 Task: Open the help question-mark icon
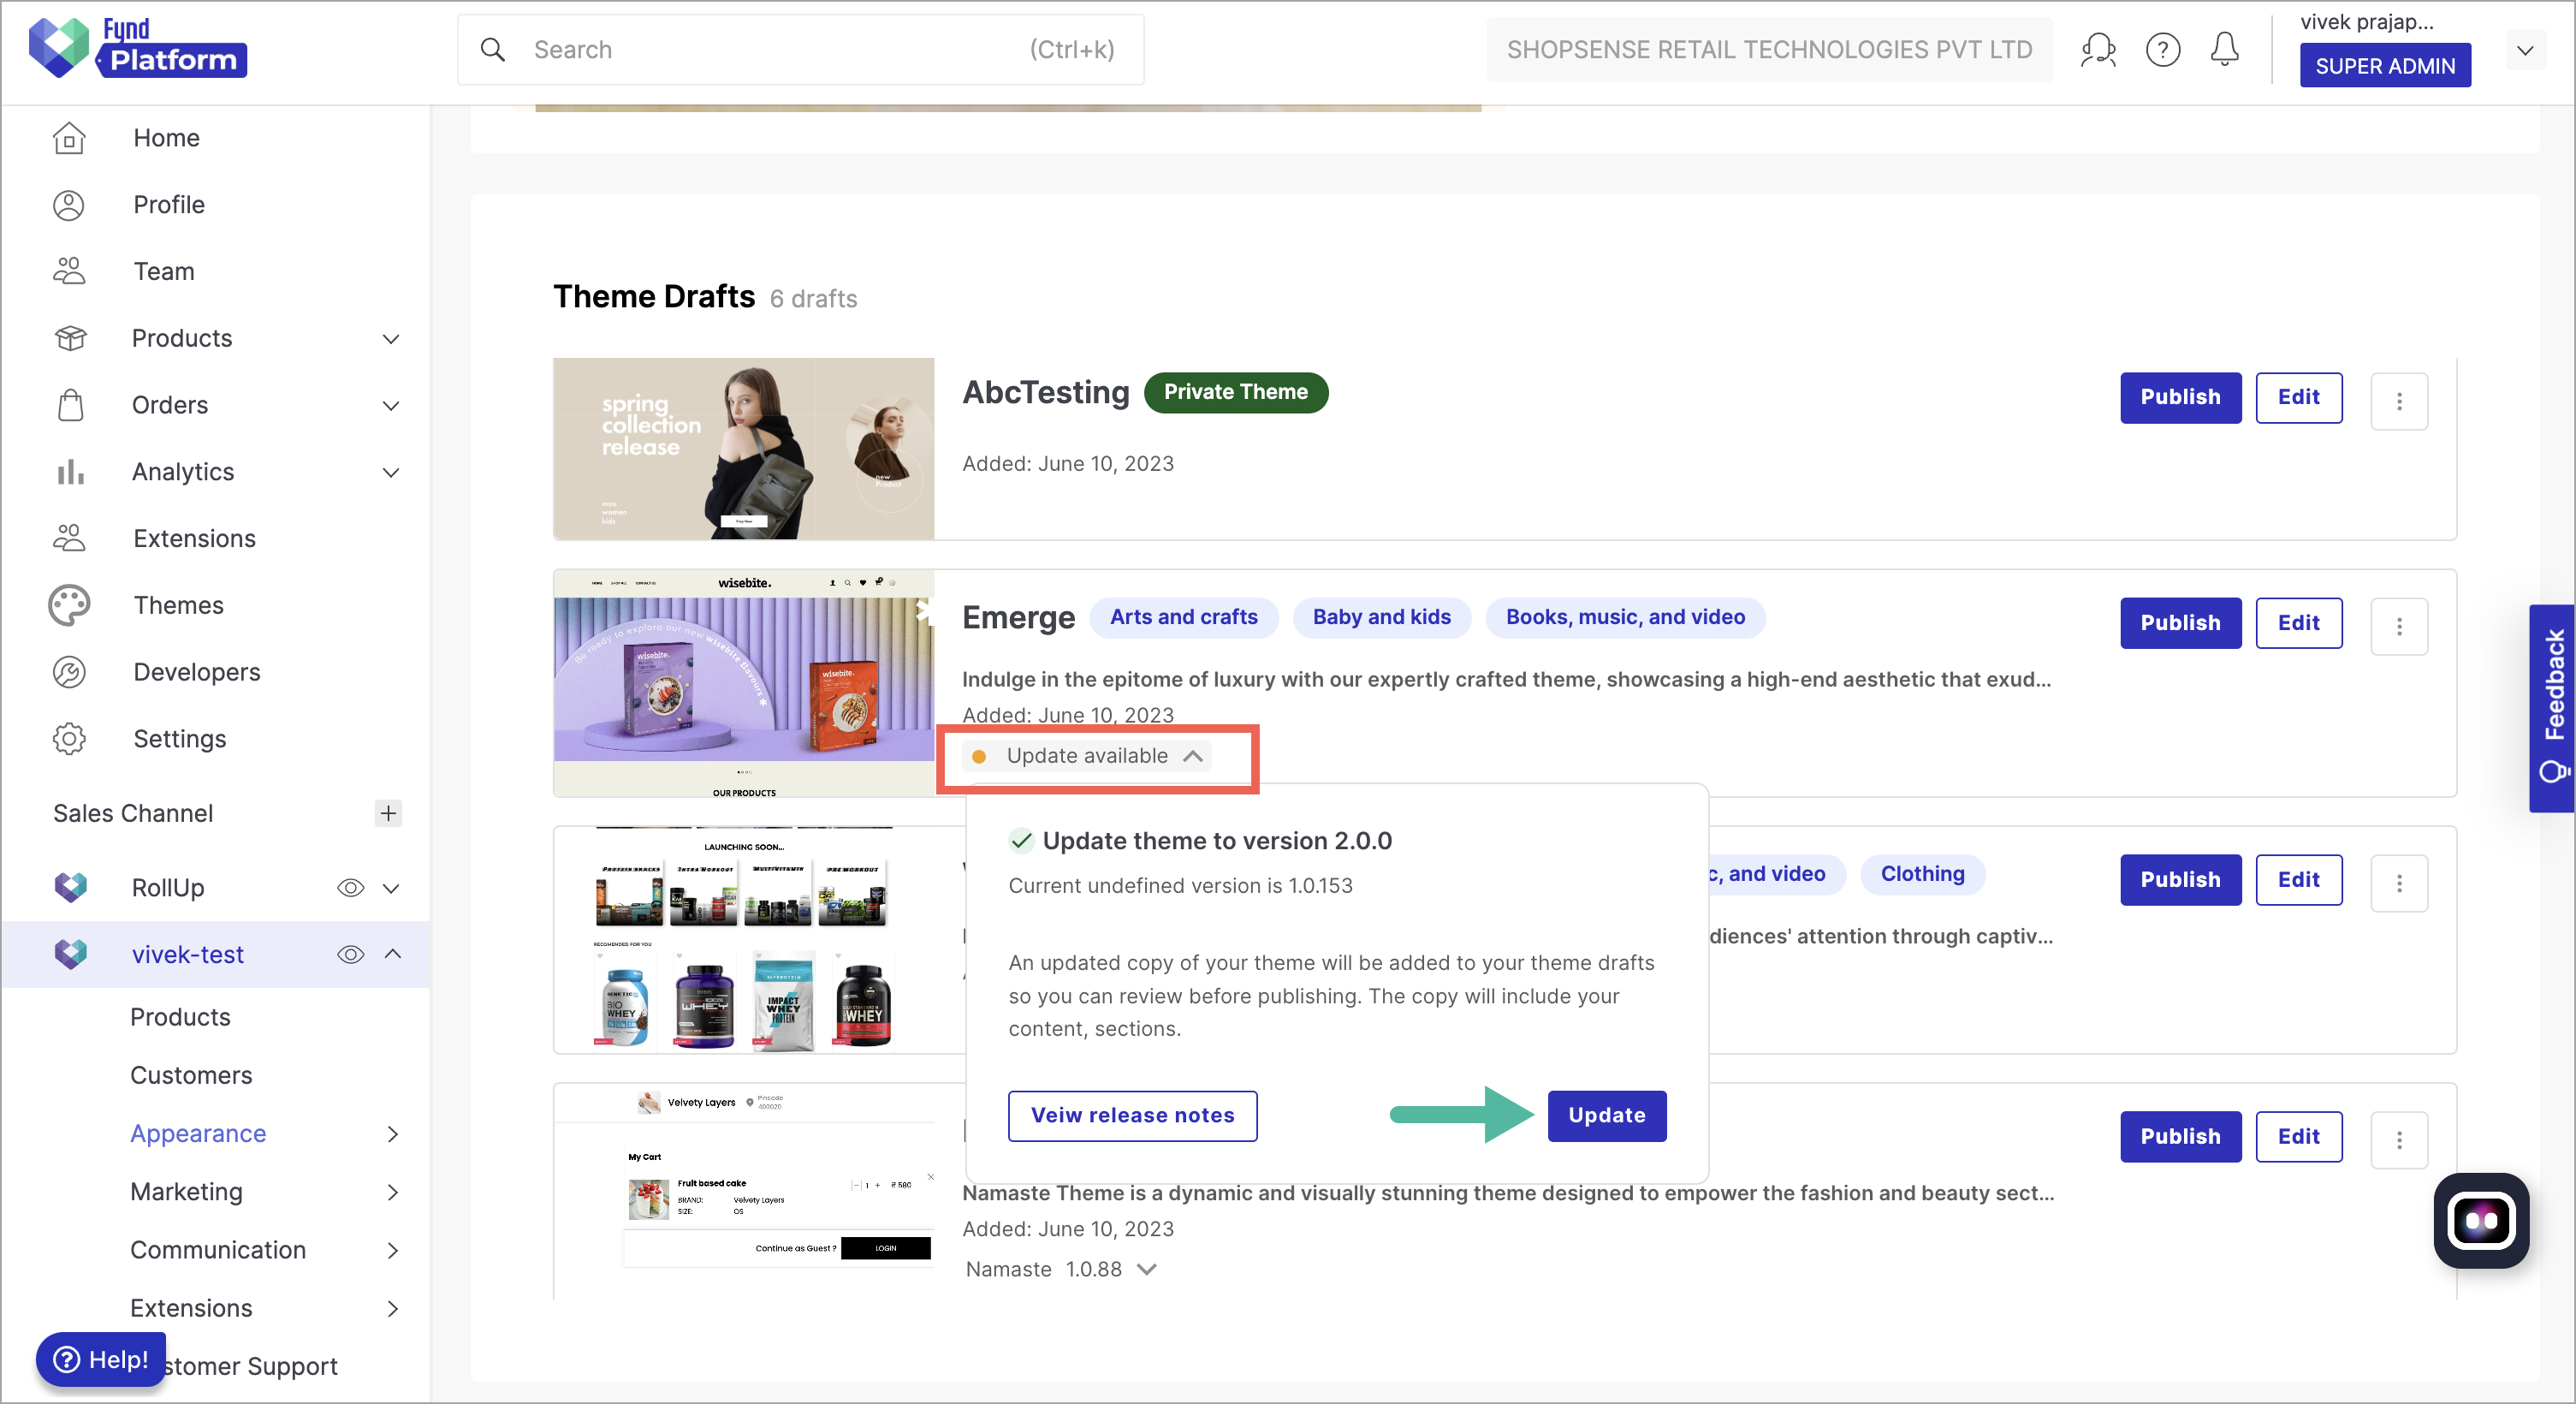pos(2162,49)
